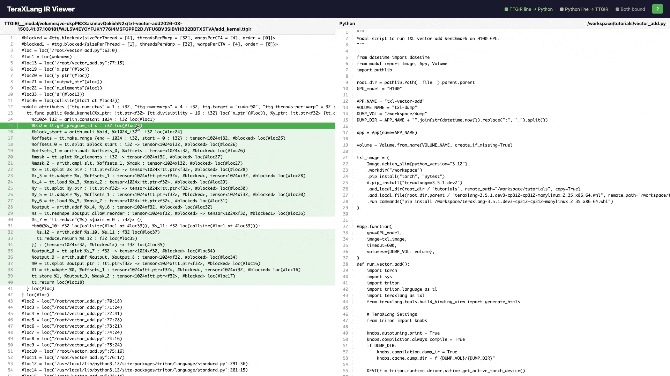Click the 'TTGIR line → Python' legend item
Viewport: 670px width, 376px height.
click(529, 9)
